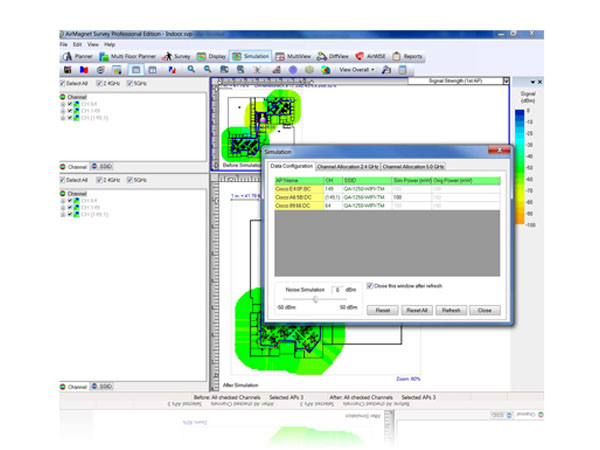Open the Help menu
This screenshot has height=450, width=600.
[109, 44]
